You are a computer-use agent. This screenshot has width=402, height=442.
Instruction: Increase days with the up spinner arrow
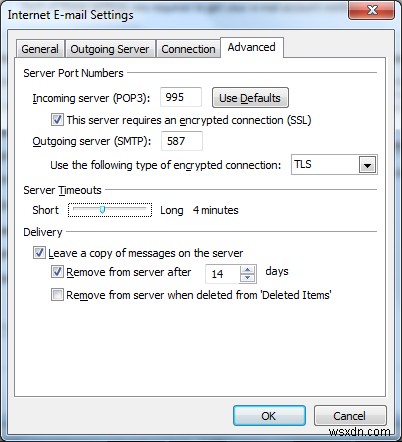pyautogui.click(x=247, y=269)
